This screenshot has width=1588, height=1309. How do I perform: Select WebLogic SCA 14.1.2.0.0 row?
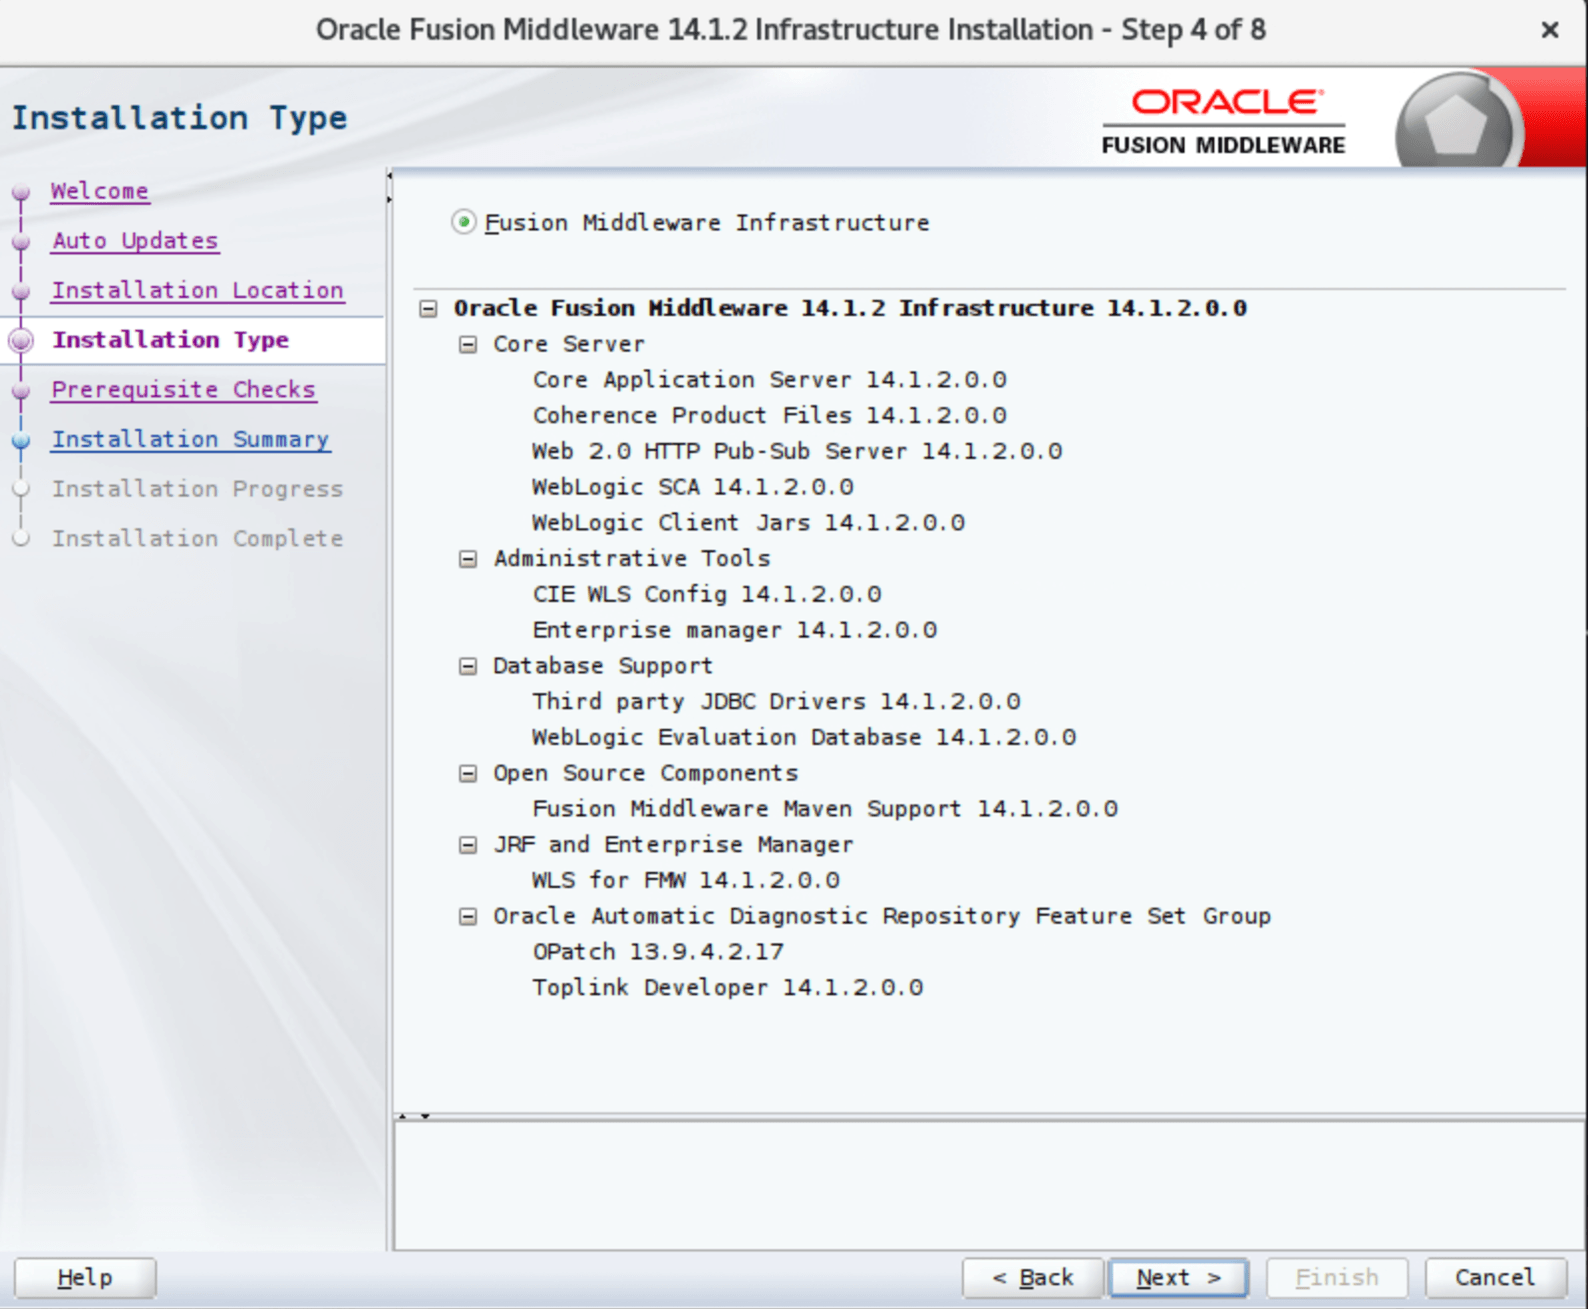pos(693,487)
